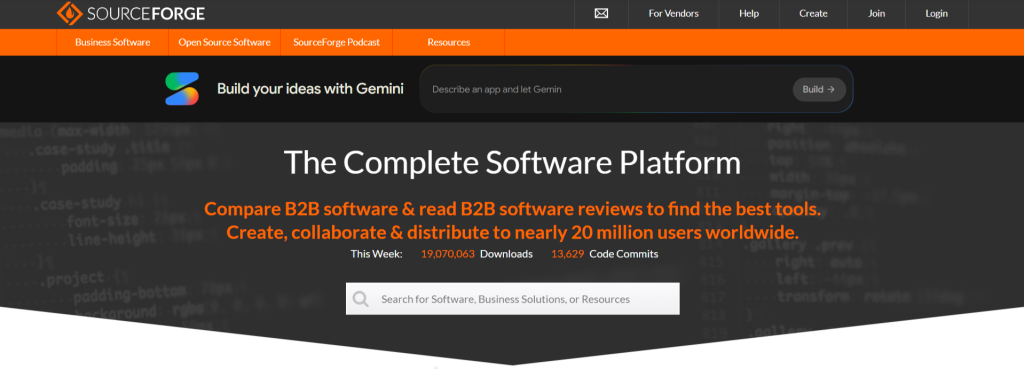The image size is (1024, 369).
Task: Click the Code Commits label
Action: point(624,254)
